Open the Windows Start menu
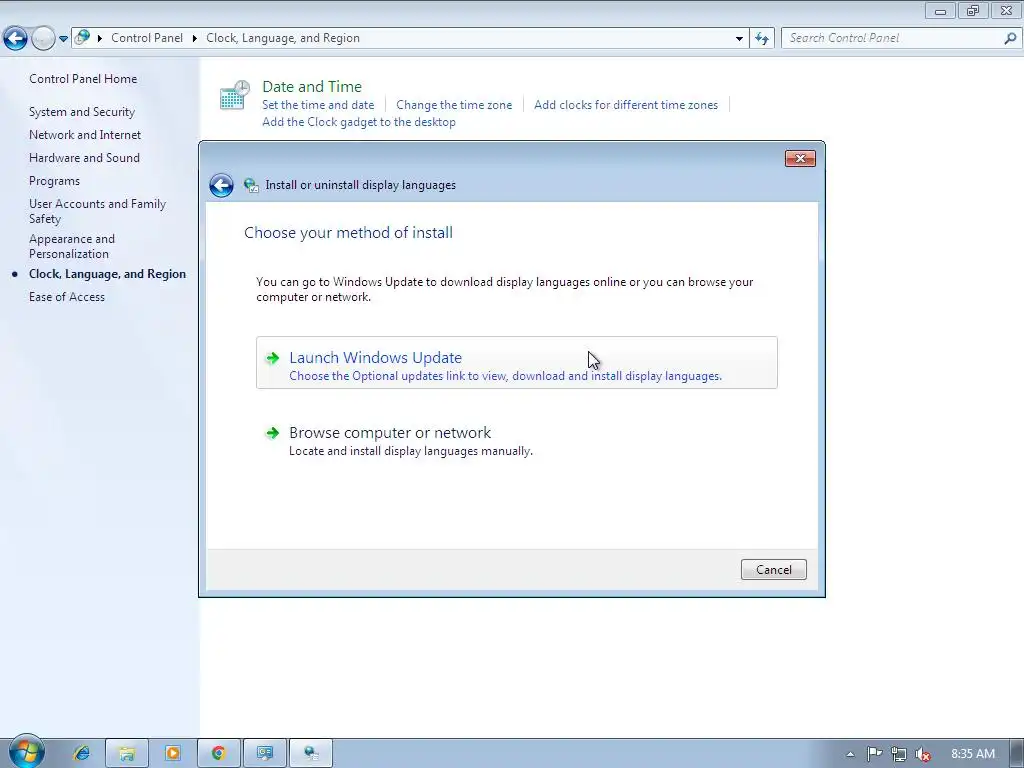This screenshot has width=1024, height=768. (26, 752)
